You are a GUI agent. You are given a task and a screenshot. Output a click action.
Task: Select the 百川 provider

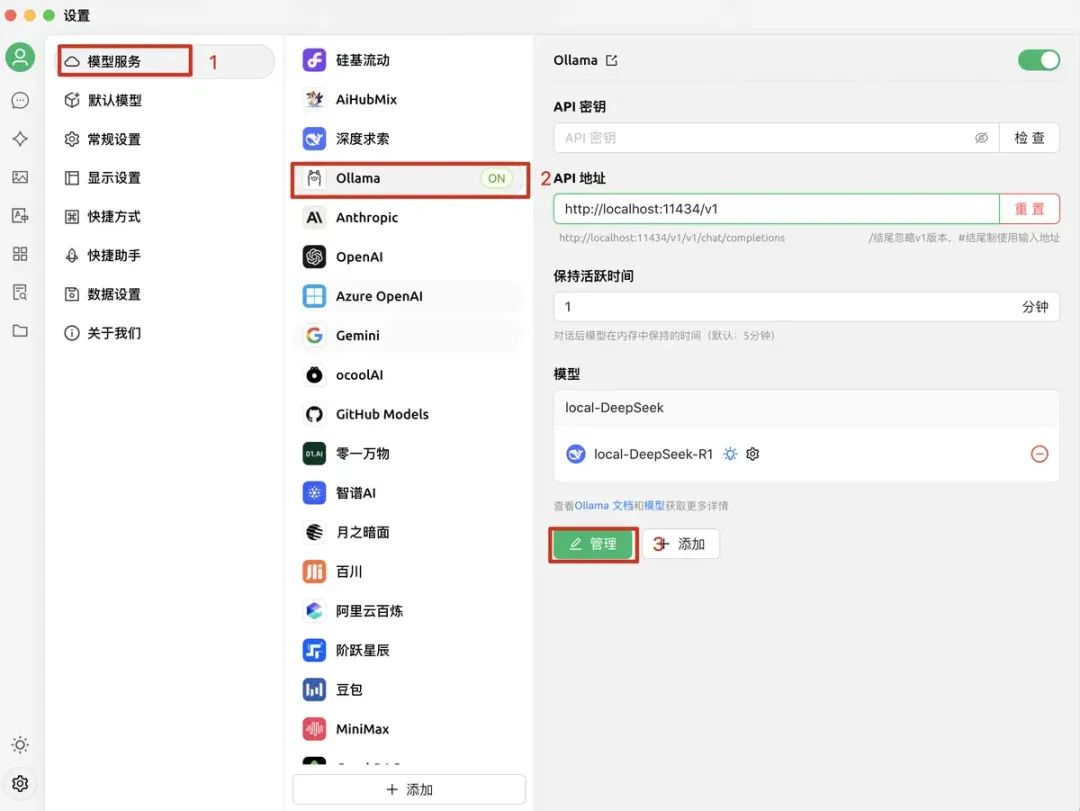coord(410,571)
